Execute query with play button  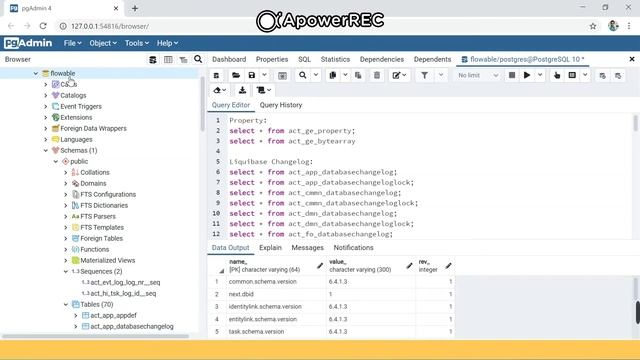click(527, 75)
